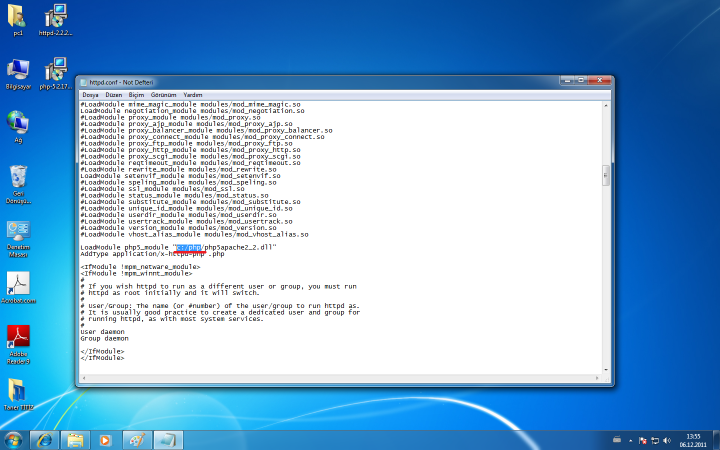Click the Windows Start button
720x450 pixels.
click(14, 439)
